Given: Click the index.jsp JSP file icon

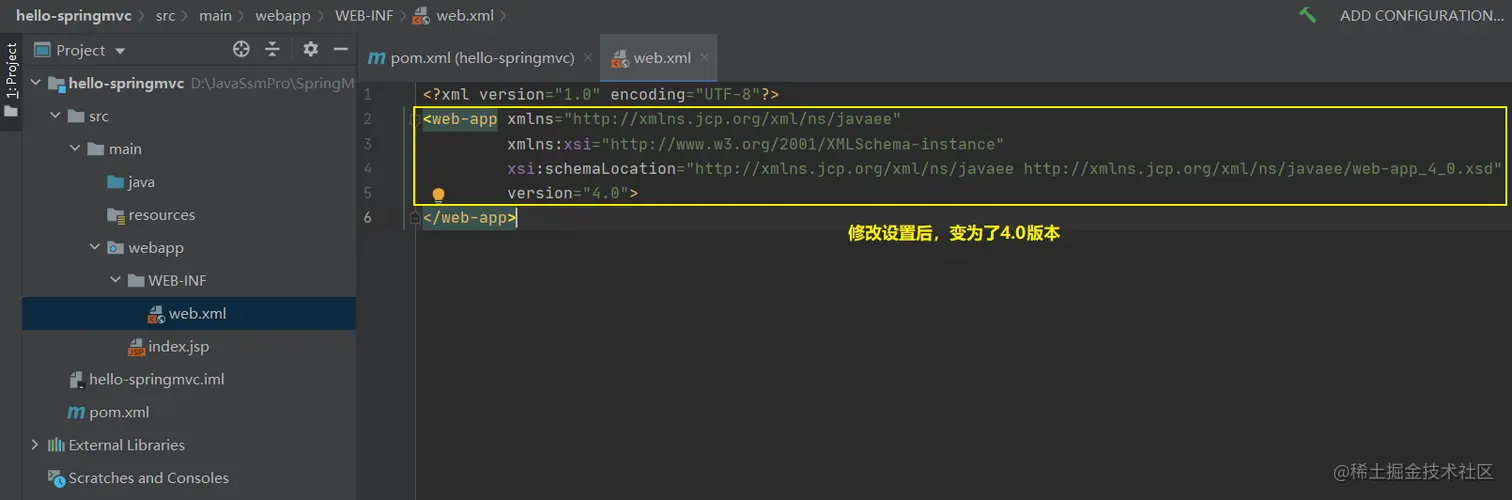Looking at the screenshot, I should pos(136,347).
